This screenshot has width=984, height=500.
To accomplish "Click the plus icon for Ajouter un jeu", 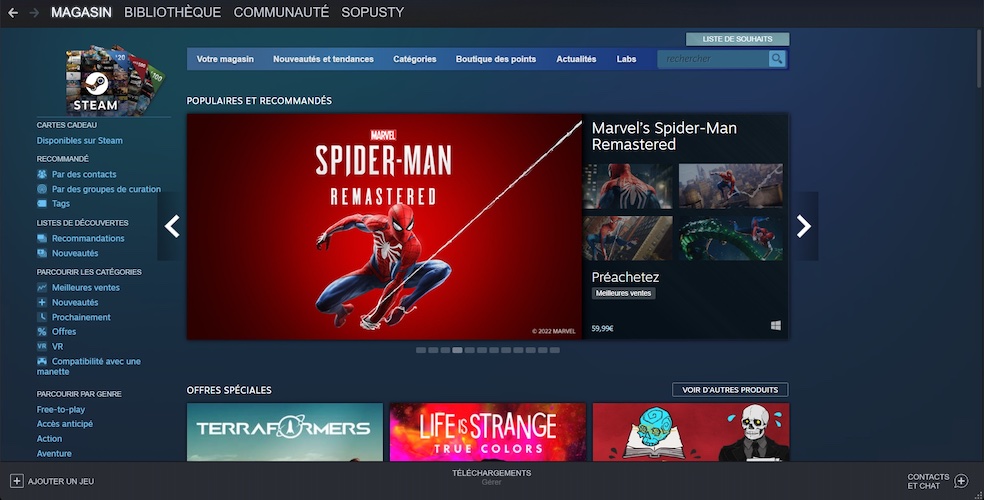I will tap(16, 481).
